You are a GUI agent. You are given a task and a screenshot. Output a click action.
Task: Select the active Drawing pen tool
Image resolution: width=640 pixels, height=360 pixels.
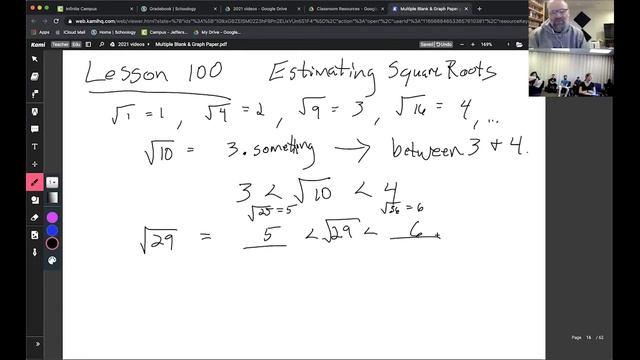(35, 182)
